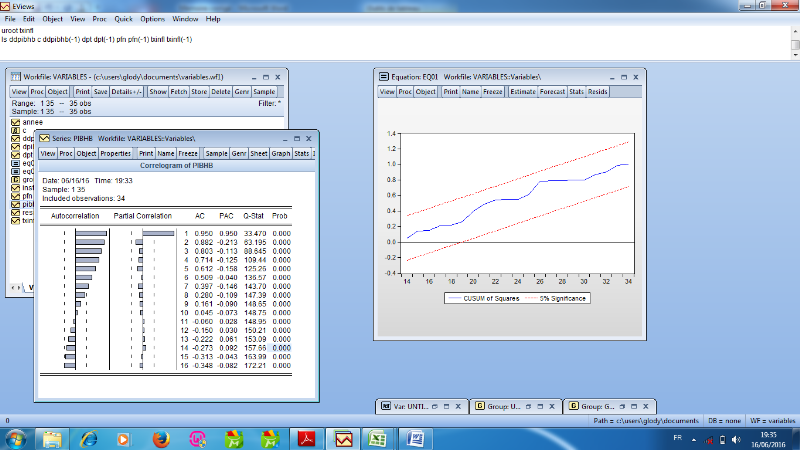Open the Proc menu in the menu bar
This screenshot has height=450, width=800.
[x=99, y=19]
